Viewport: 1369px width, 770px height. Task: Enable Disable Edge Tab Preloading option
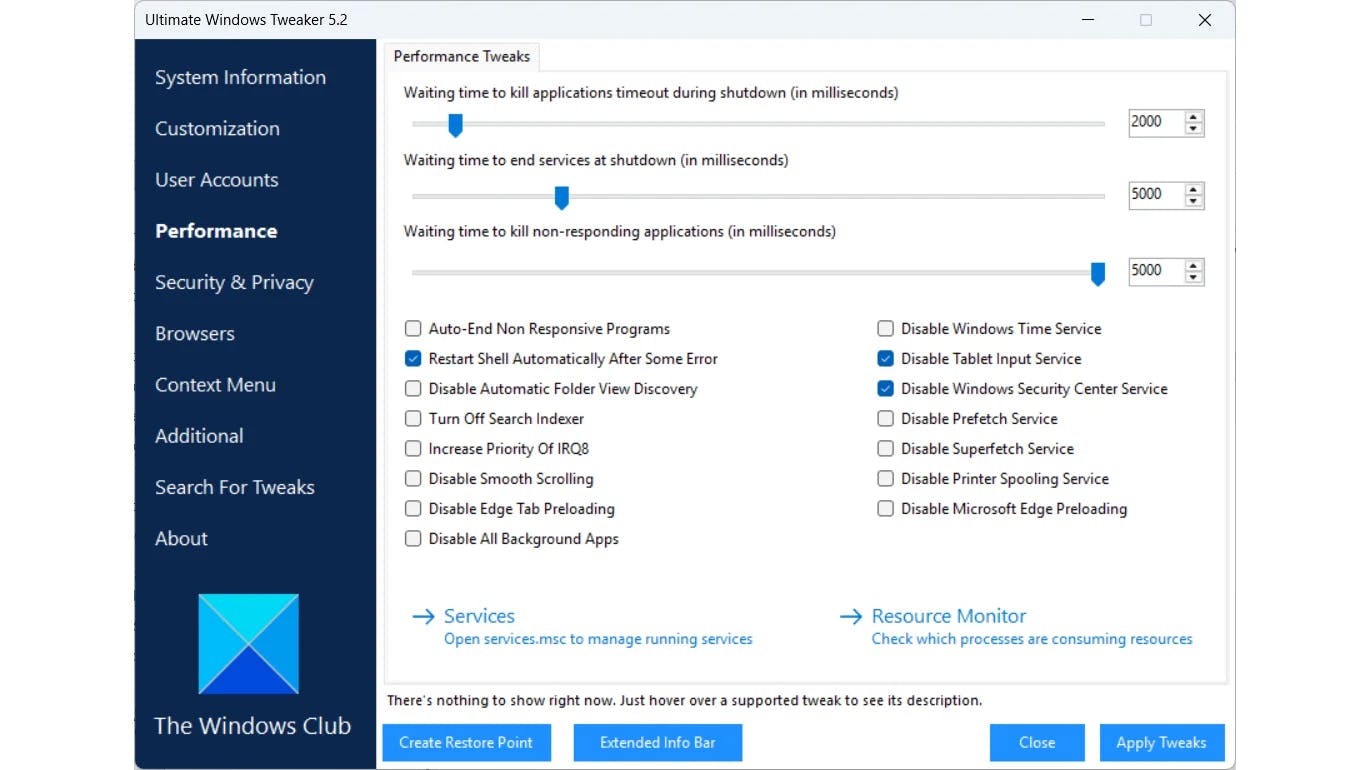pos(413,509)
